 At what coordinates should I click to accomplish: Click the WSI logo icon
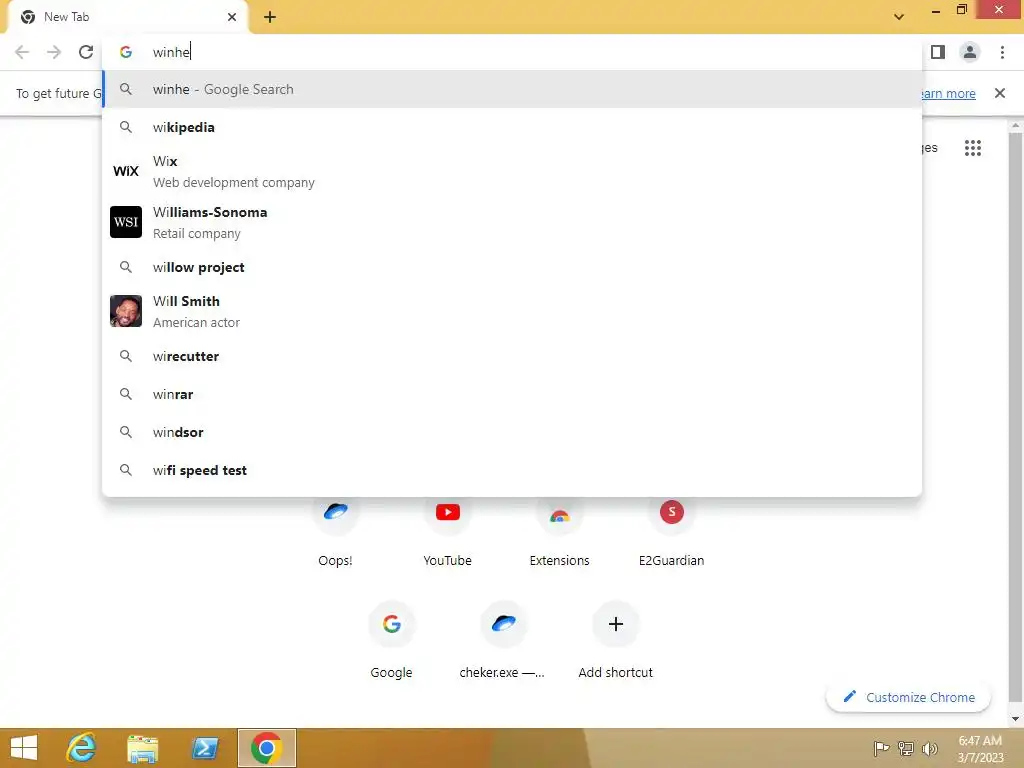(126, 222)
